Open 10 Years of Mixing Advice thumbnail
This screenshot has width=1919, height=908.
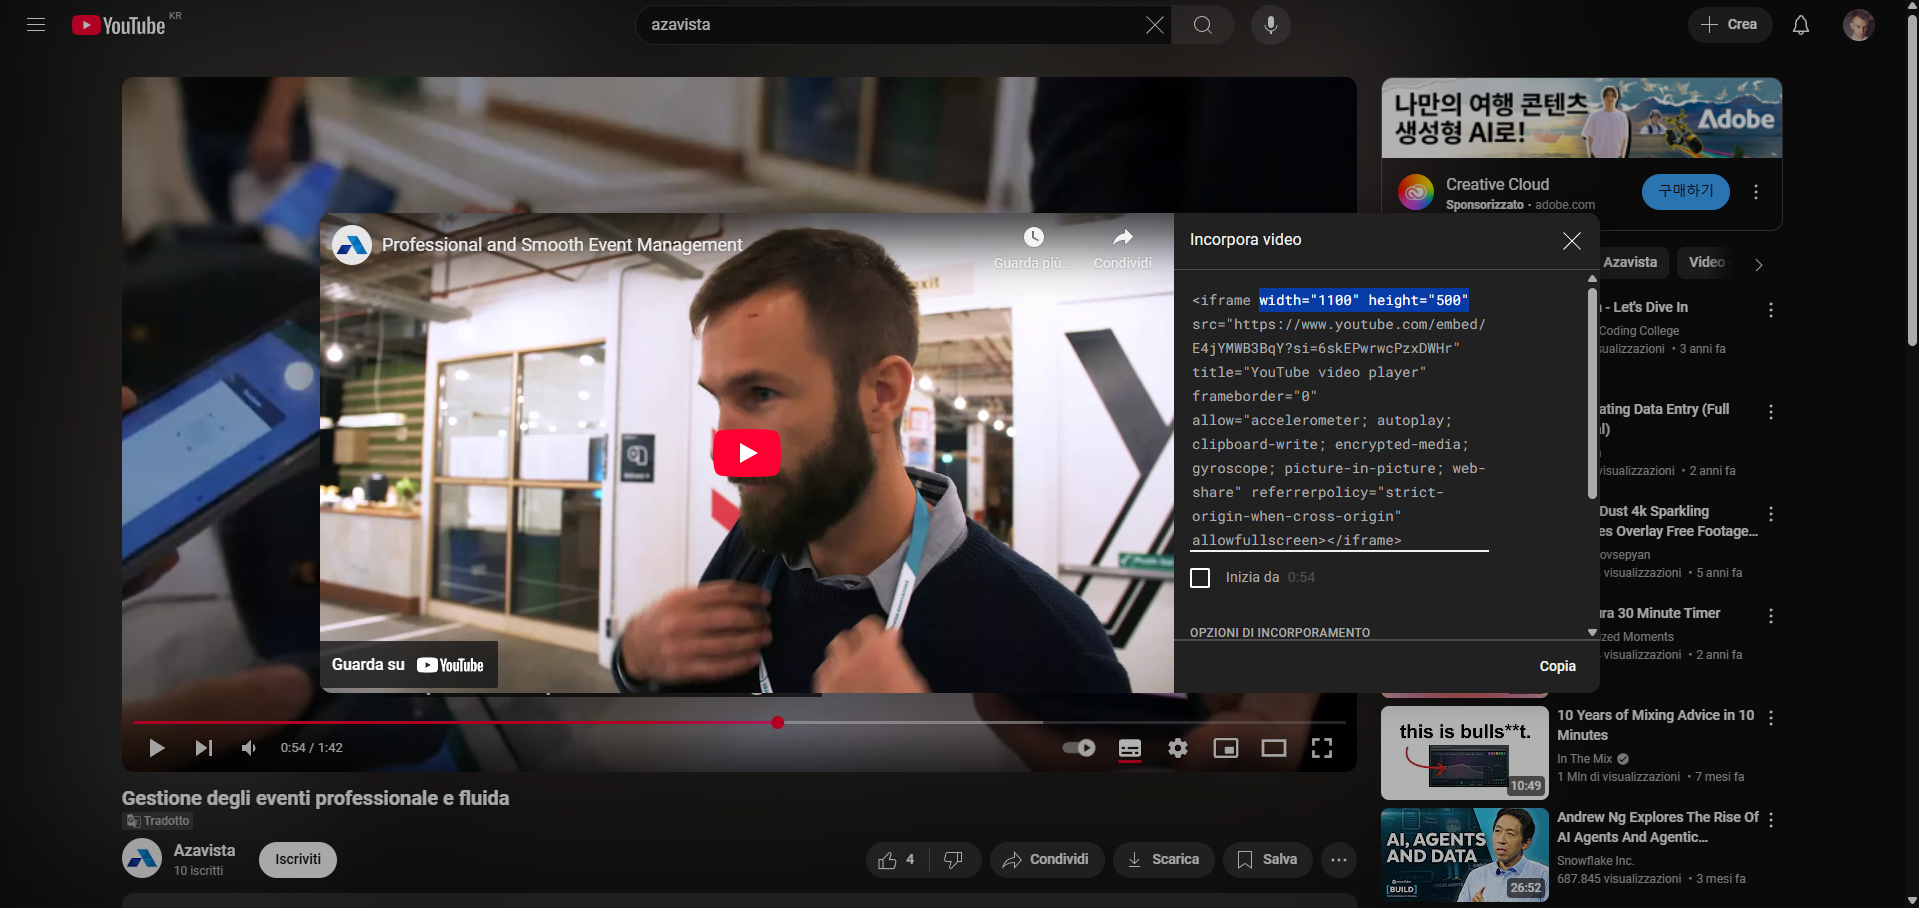(x=1465, y=753)
